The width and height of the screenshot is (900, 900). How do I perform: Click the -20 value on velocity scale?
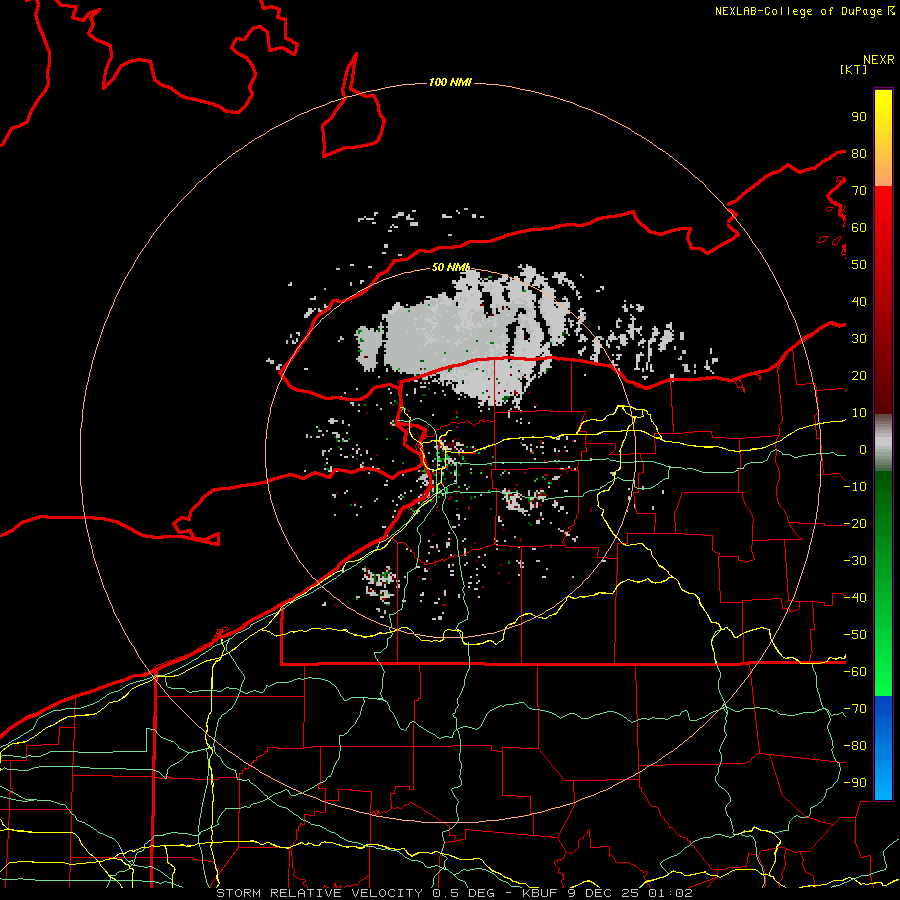click(x=855, y=524)
